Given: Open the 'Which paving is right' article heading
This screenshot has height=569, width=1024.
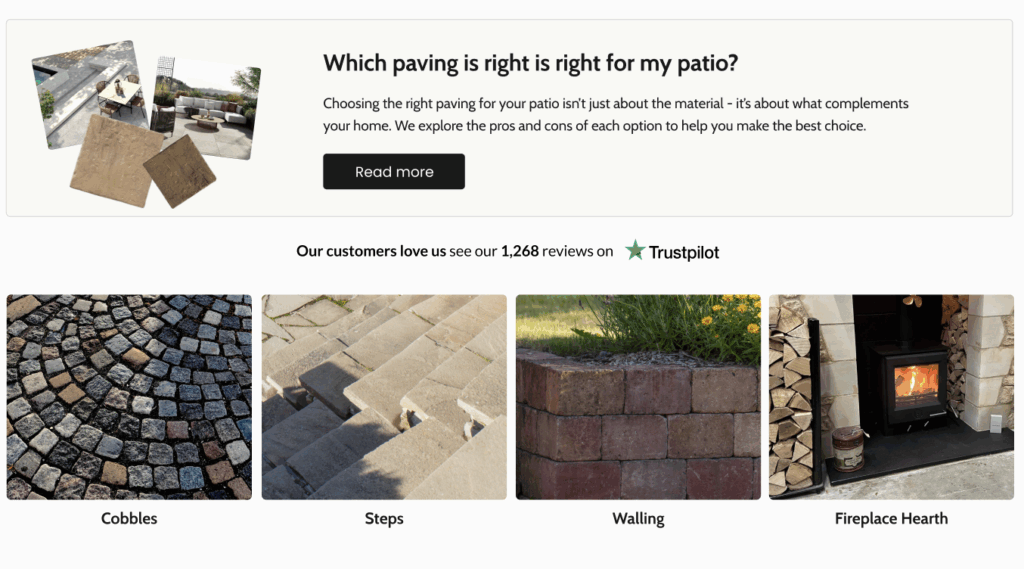Looking at the screenshot, I should click(x=530, y=64).
